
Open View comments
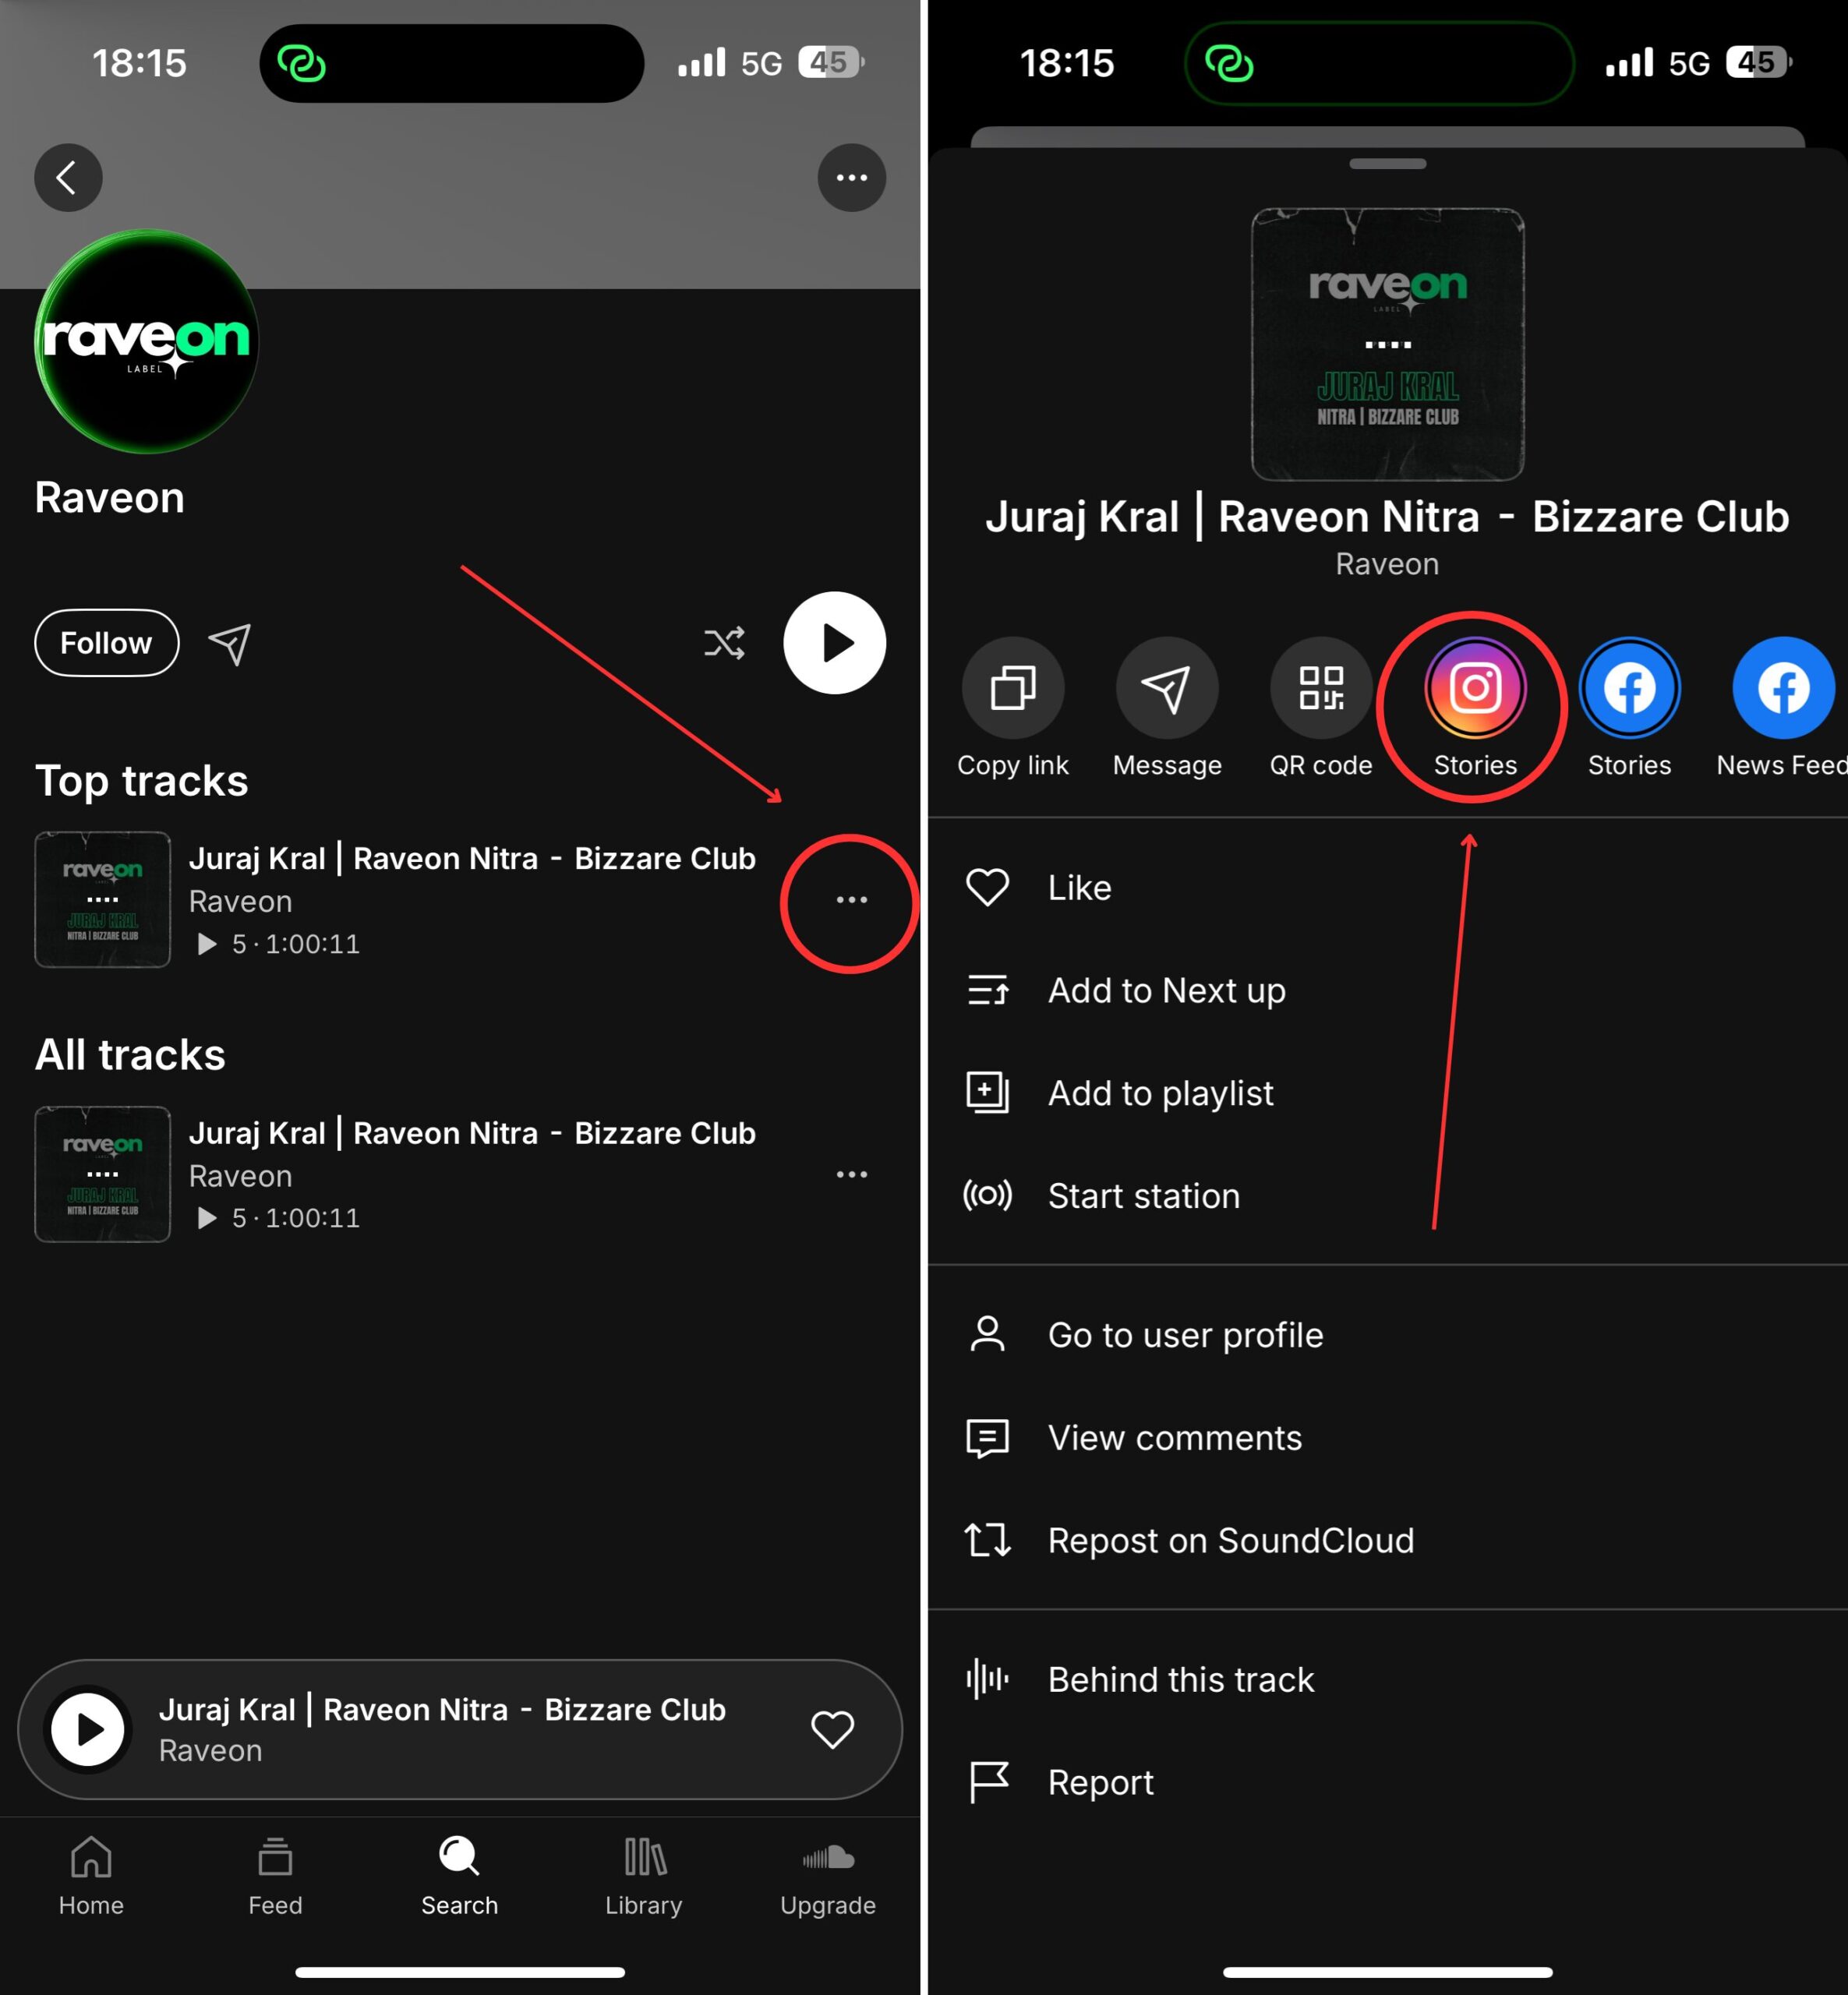pyautogui.click(x=1387, y=1438)
